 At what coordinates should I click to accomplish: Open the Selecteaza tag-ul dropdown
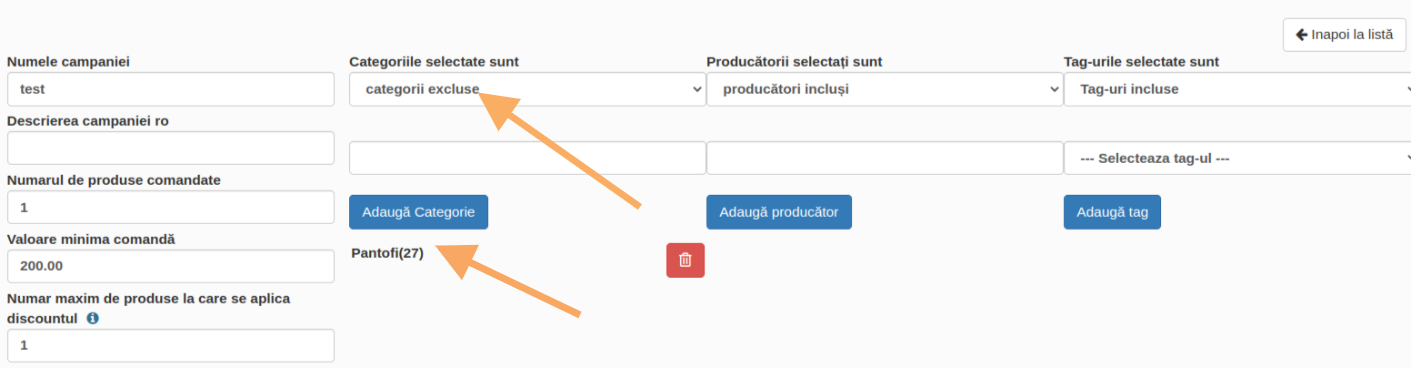[1238, 158]
